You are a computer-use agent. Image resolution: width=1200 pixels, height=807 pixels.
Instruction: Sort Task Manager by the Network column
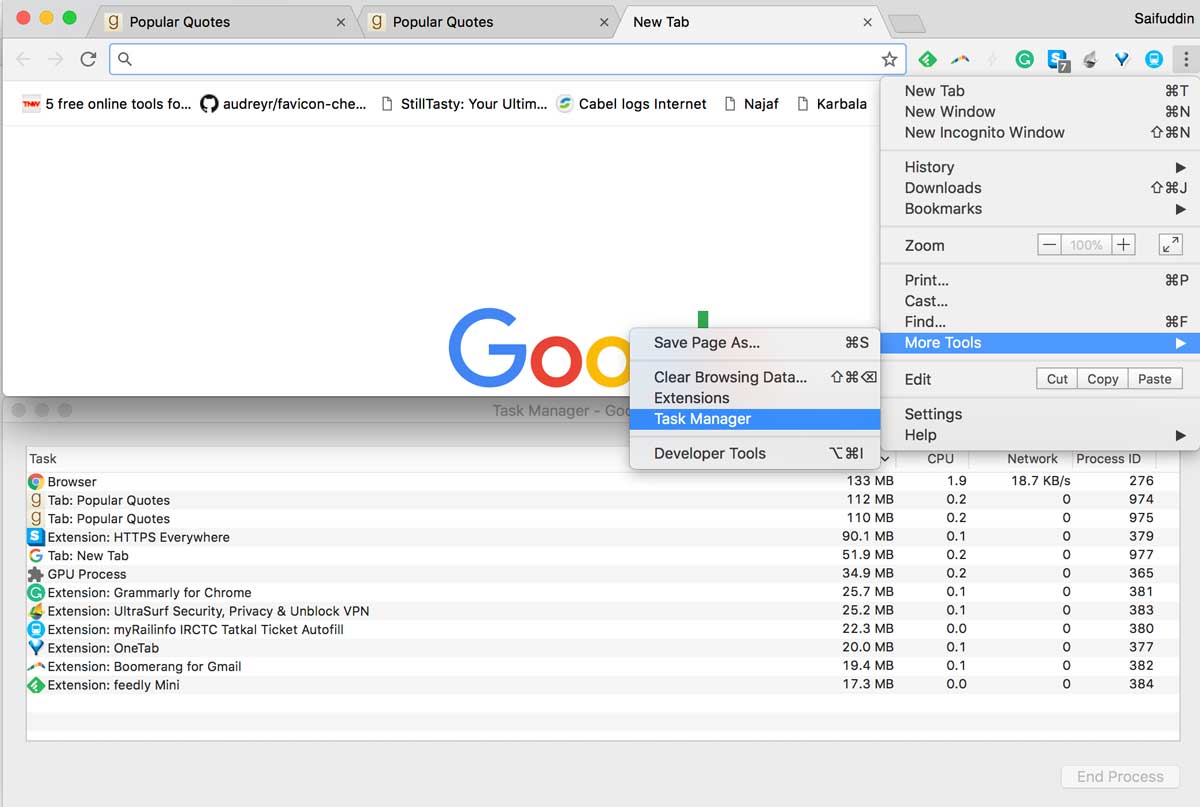coord(1032,459)
